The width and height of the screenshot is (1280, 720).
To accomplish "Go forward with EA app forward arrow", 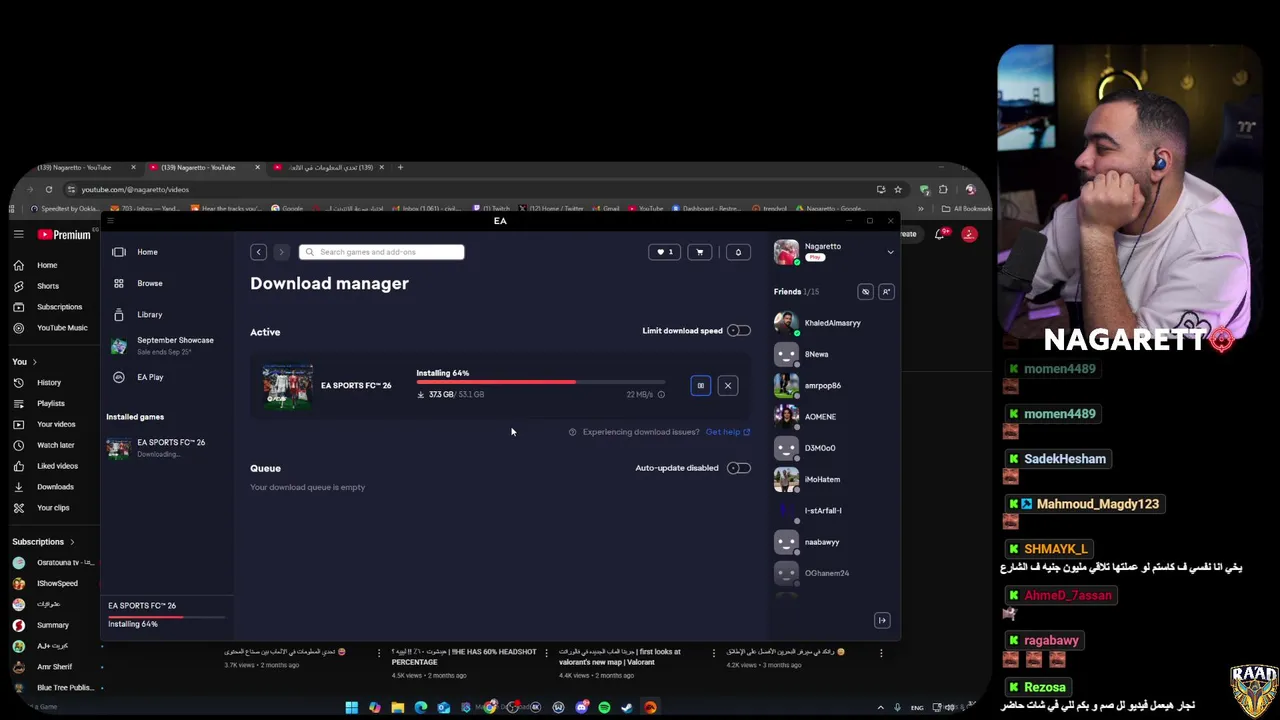I will pos(281,252).
